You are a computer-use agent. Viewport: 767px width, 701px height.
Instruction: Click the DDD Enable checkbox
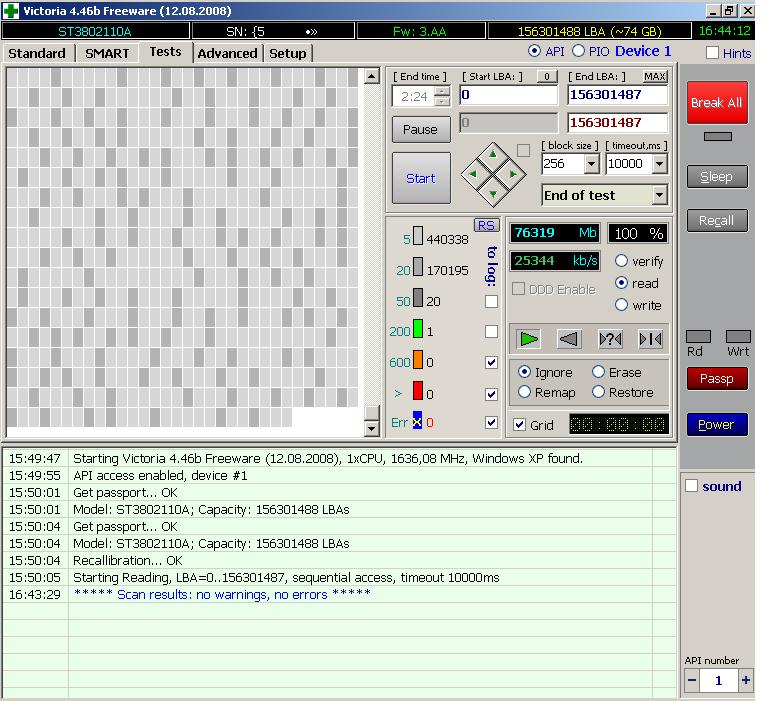tap(519, 289)
